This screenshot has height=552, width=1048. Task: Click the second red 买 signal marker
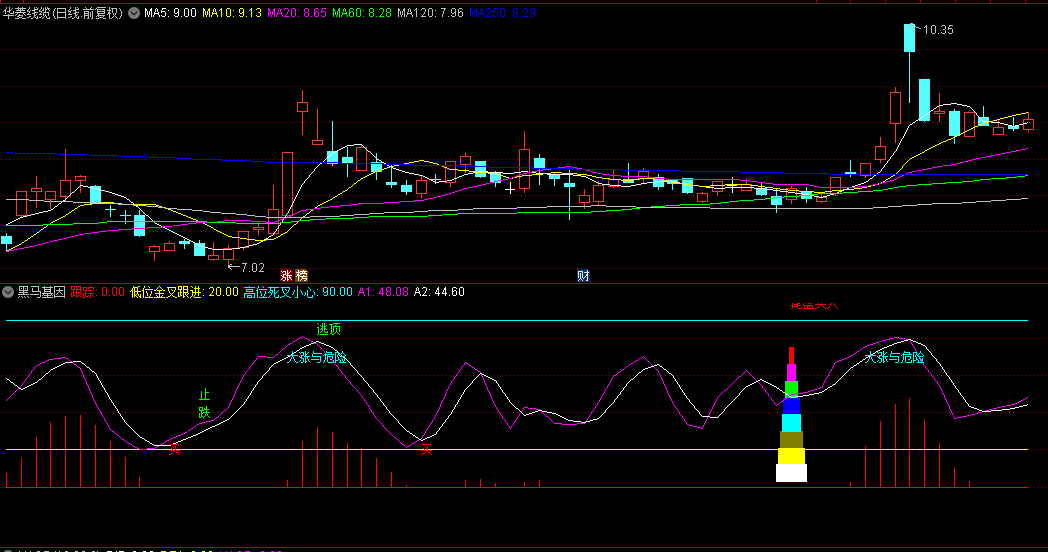(426, 449)
